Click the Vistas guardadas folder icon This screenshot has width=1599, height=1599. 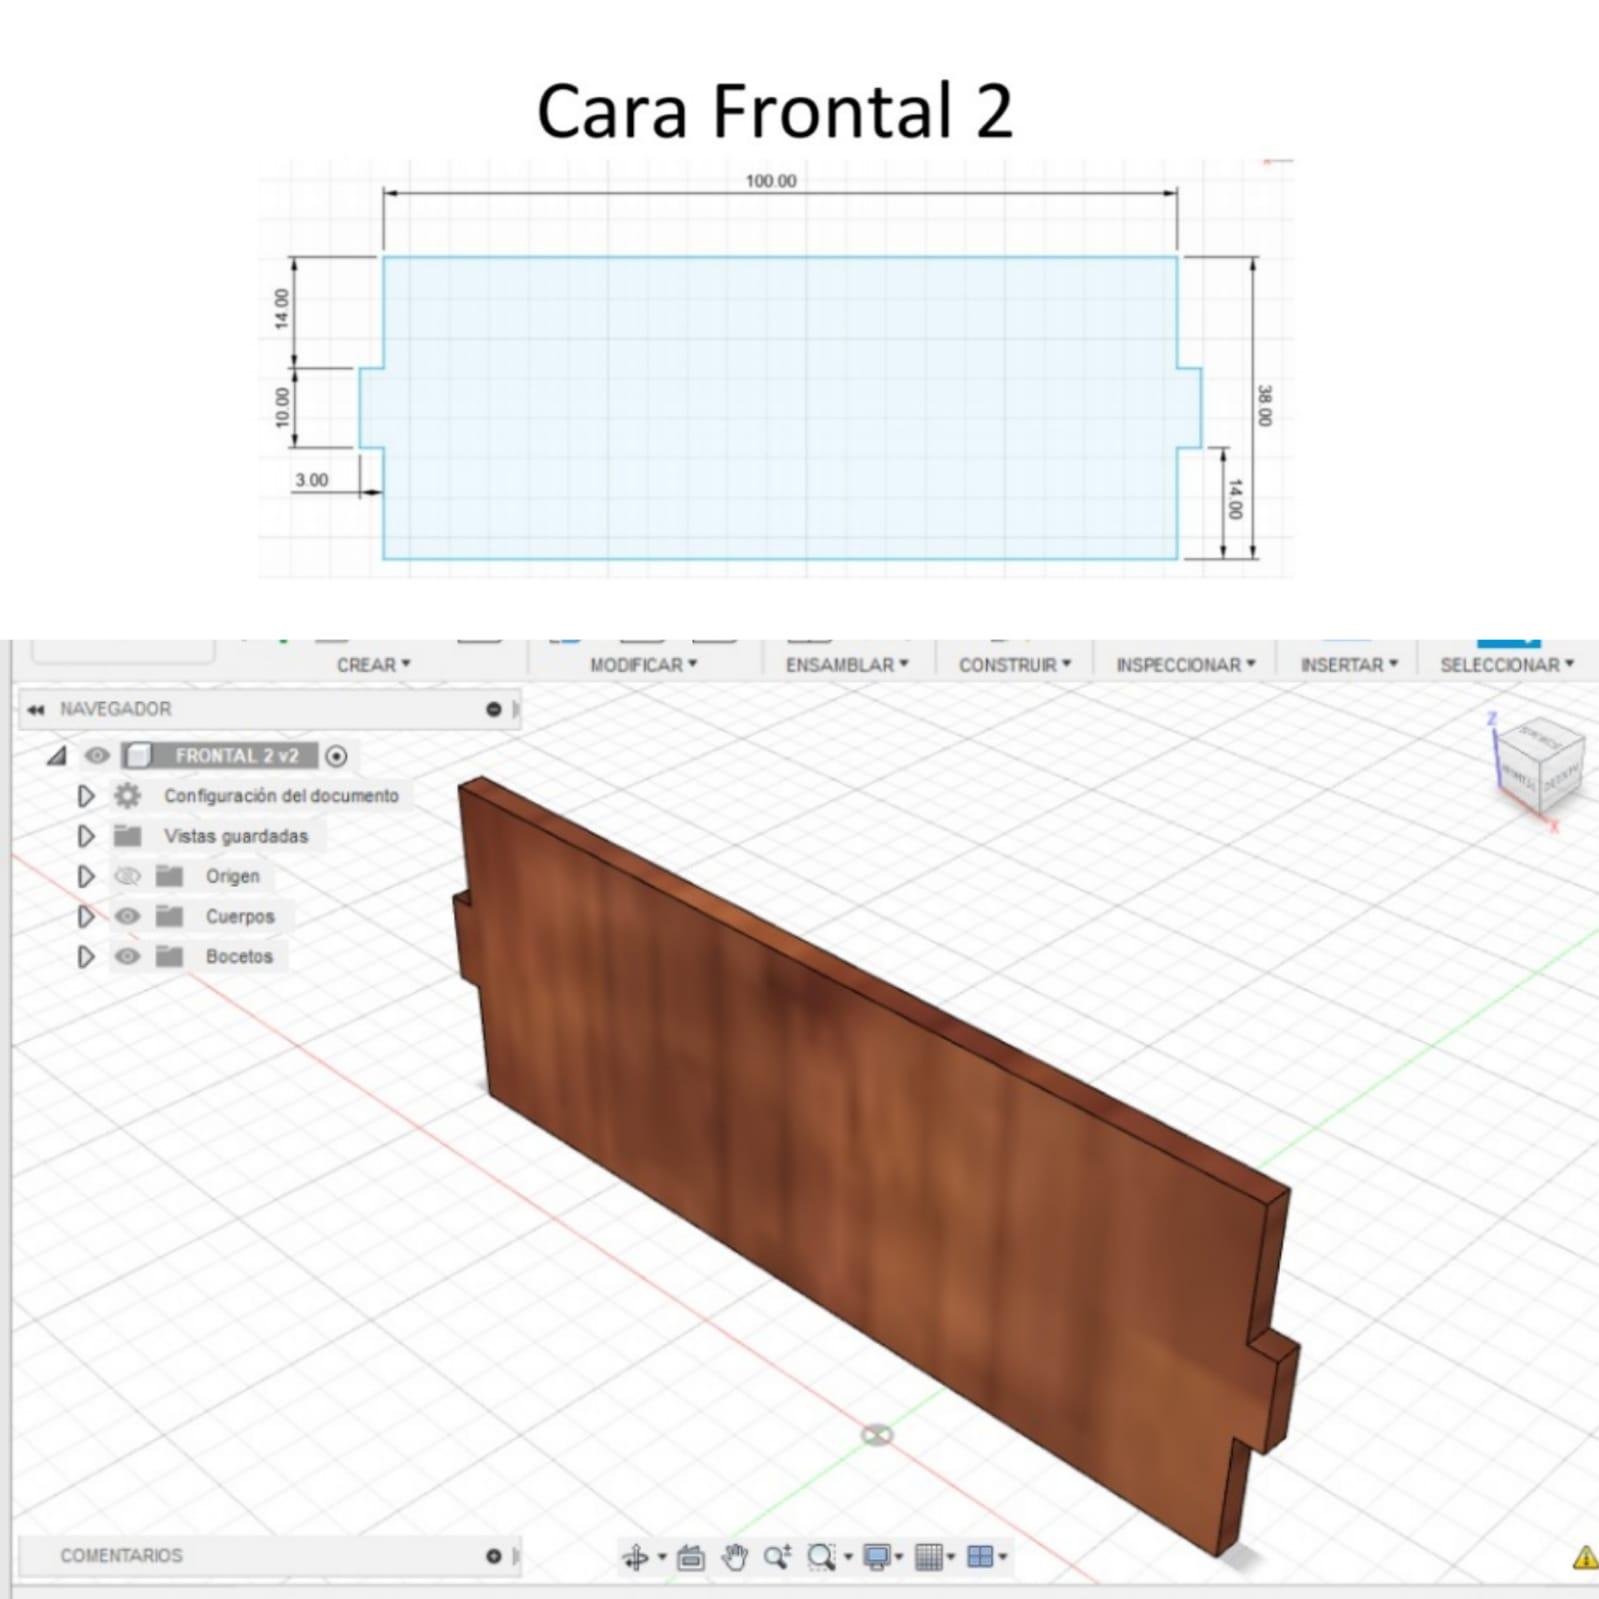point(127,835)
